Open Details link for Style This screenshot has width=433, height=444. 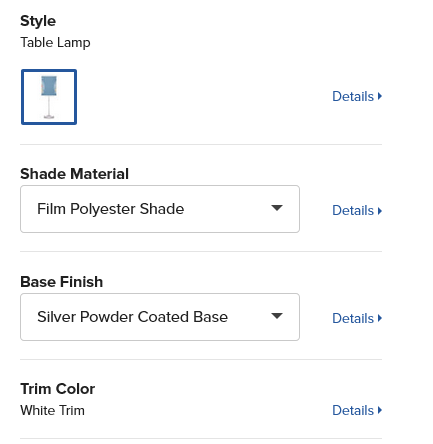coord(357,96)
